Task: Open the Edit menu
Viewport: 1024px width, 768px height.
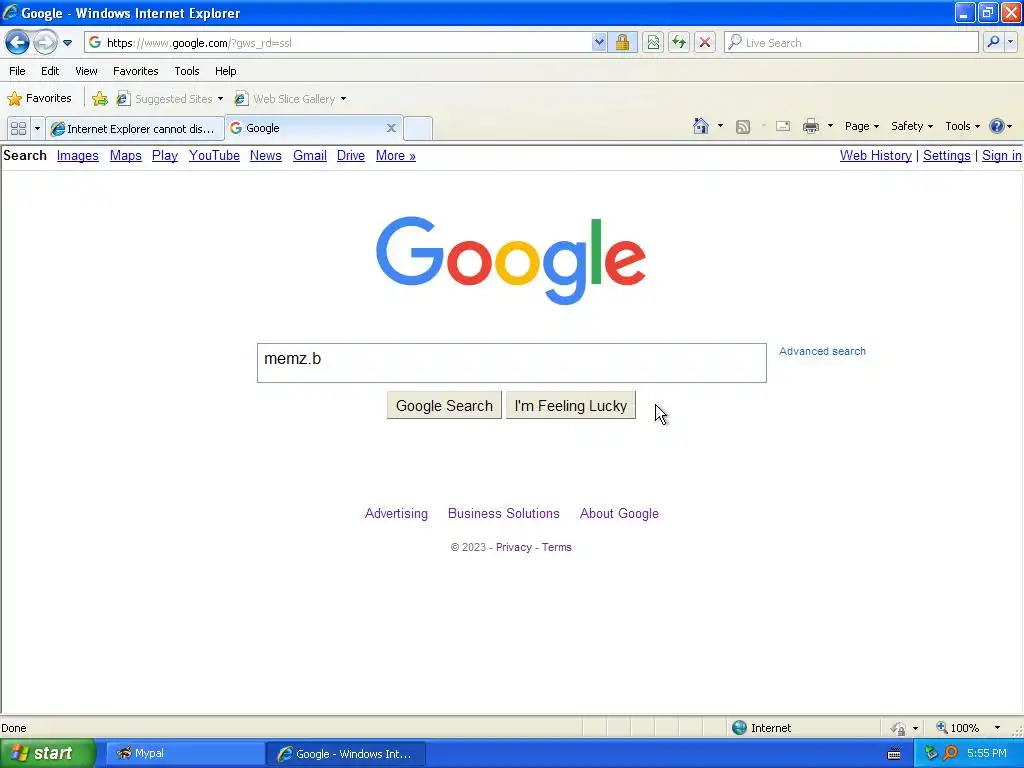Action: click(x=50, y=71)
